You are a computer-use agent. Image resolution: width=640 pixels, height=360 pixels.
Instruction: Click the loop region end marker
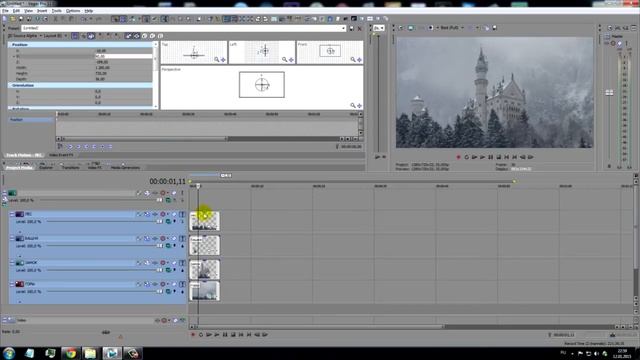pyautogui.click(x=514, y=181)
